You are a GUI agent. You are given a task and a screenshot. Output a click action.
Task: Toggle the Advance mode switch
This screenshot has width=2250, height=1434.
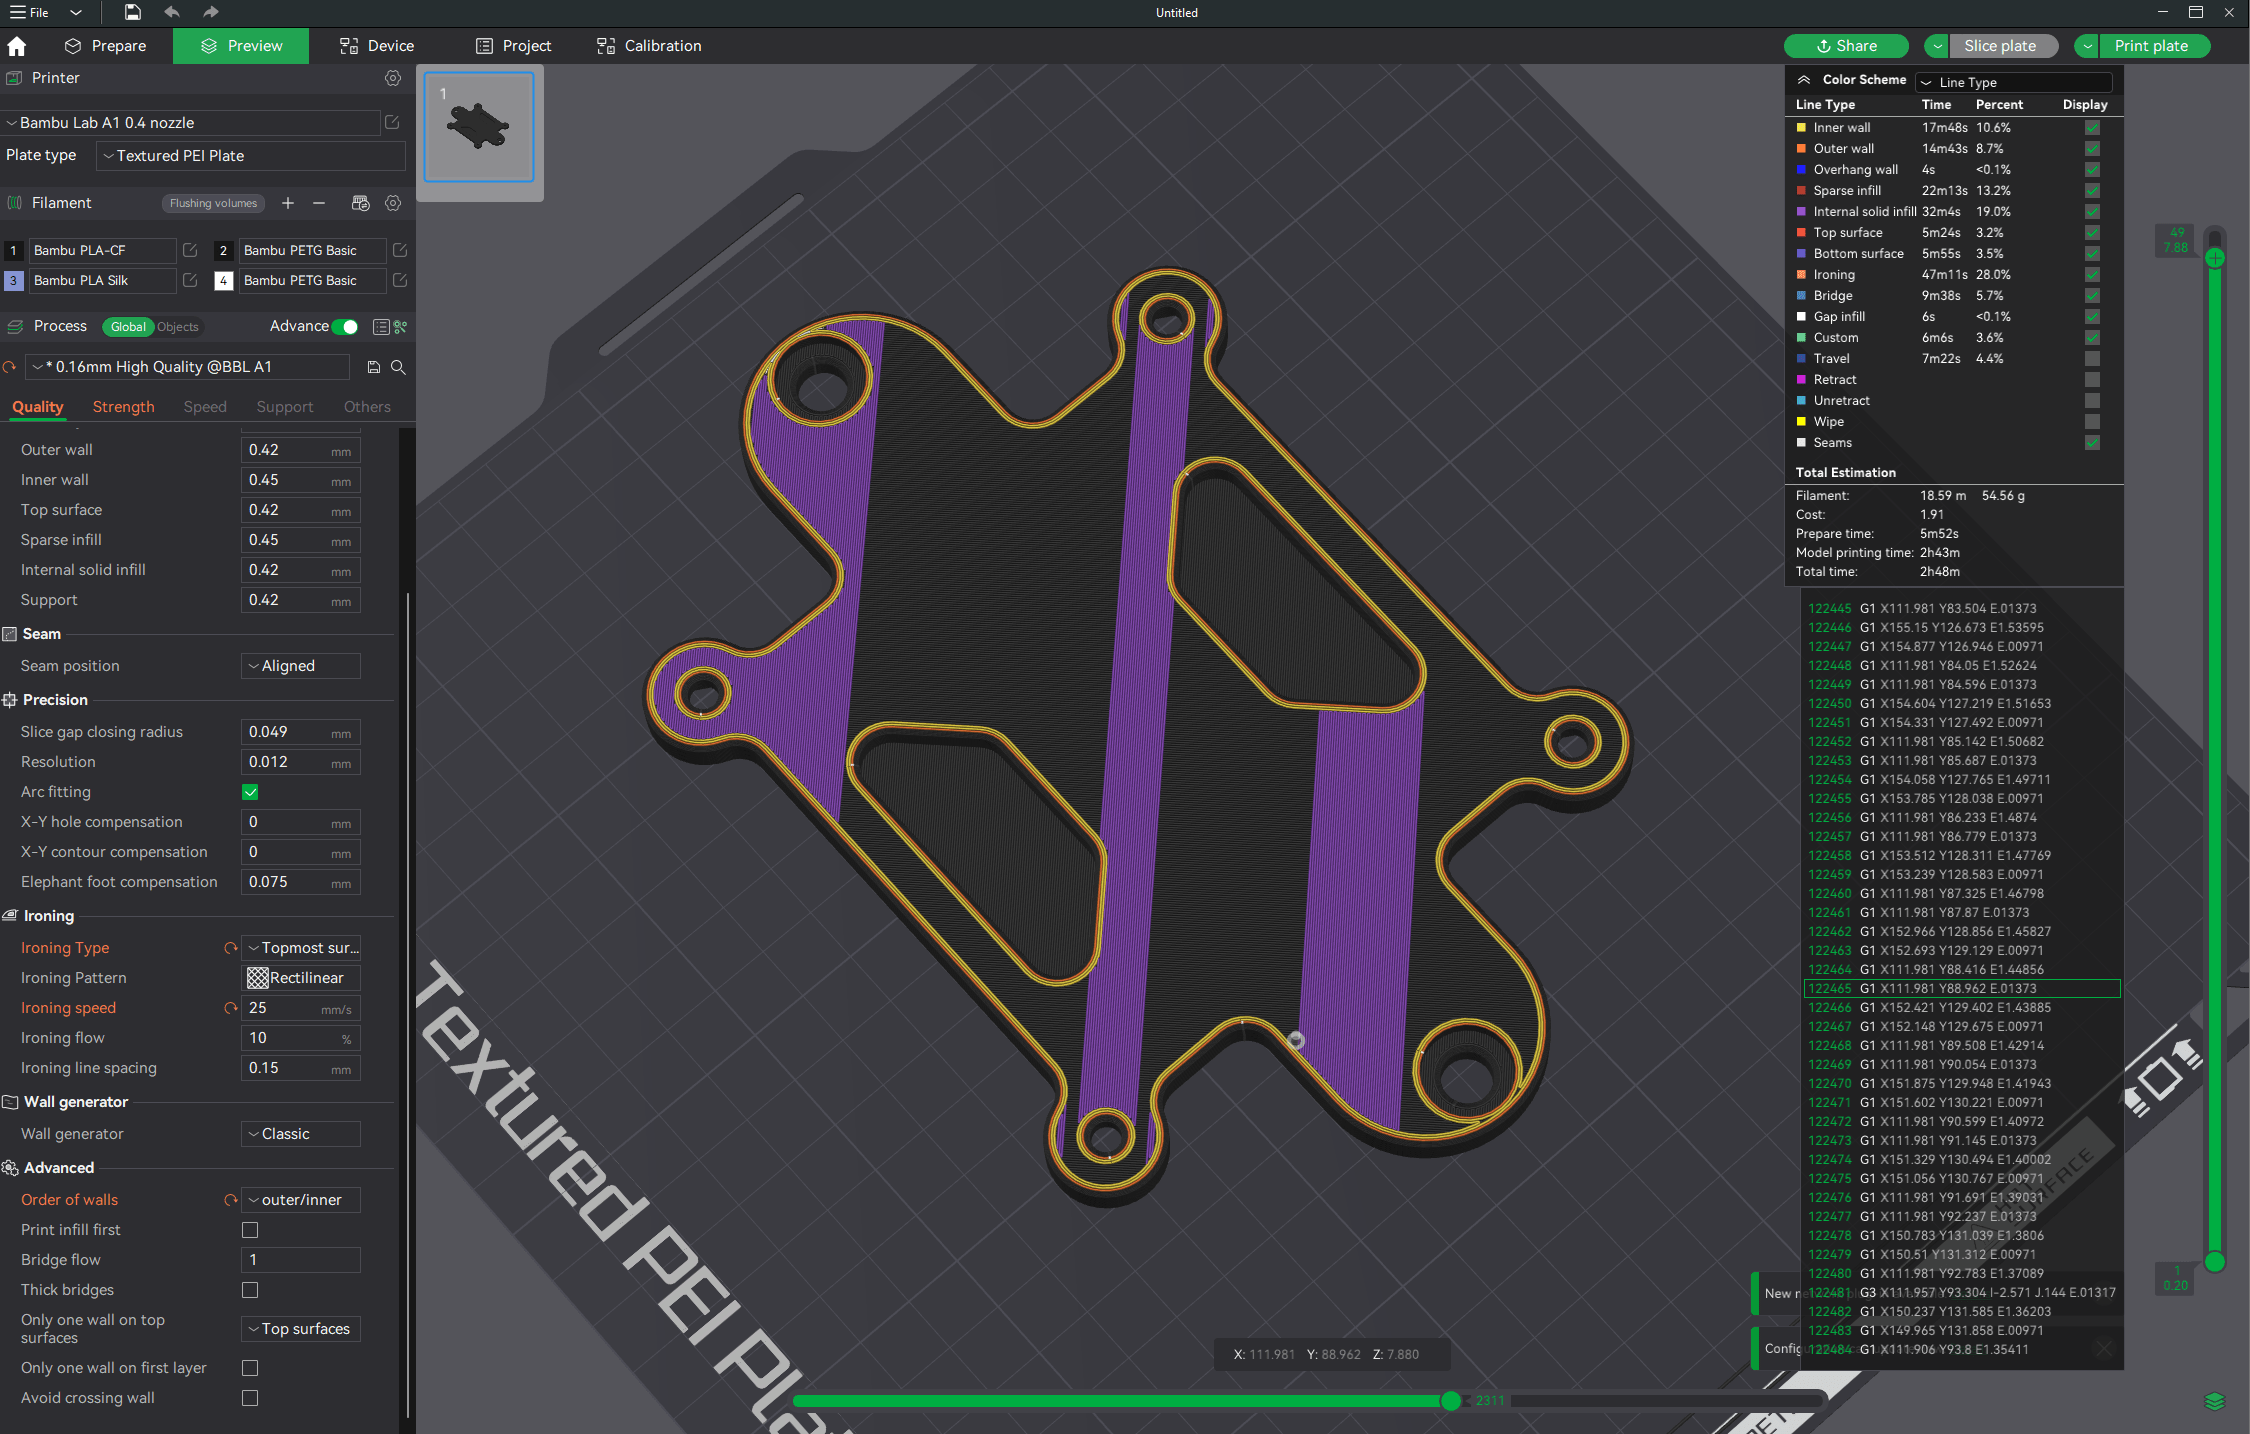coord(346,326)
